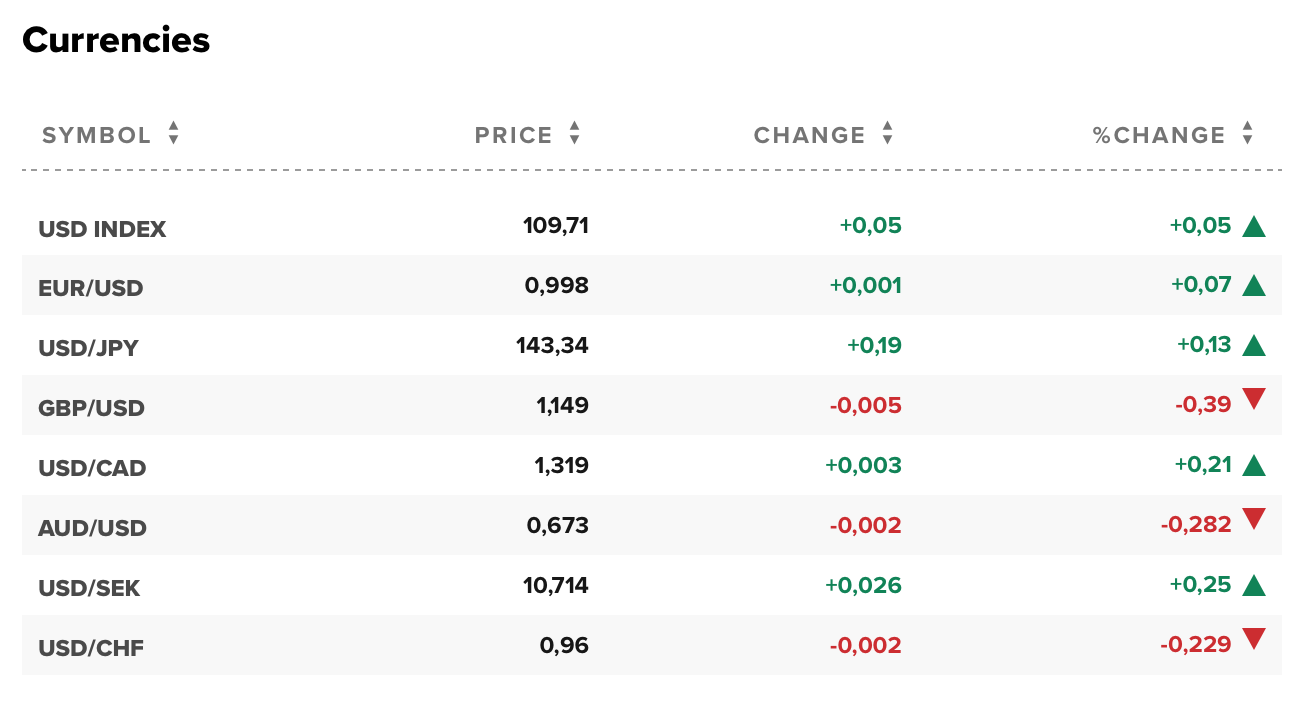Click the Currencies section heading
The image size is (1314, 714).
pos(116,40)
